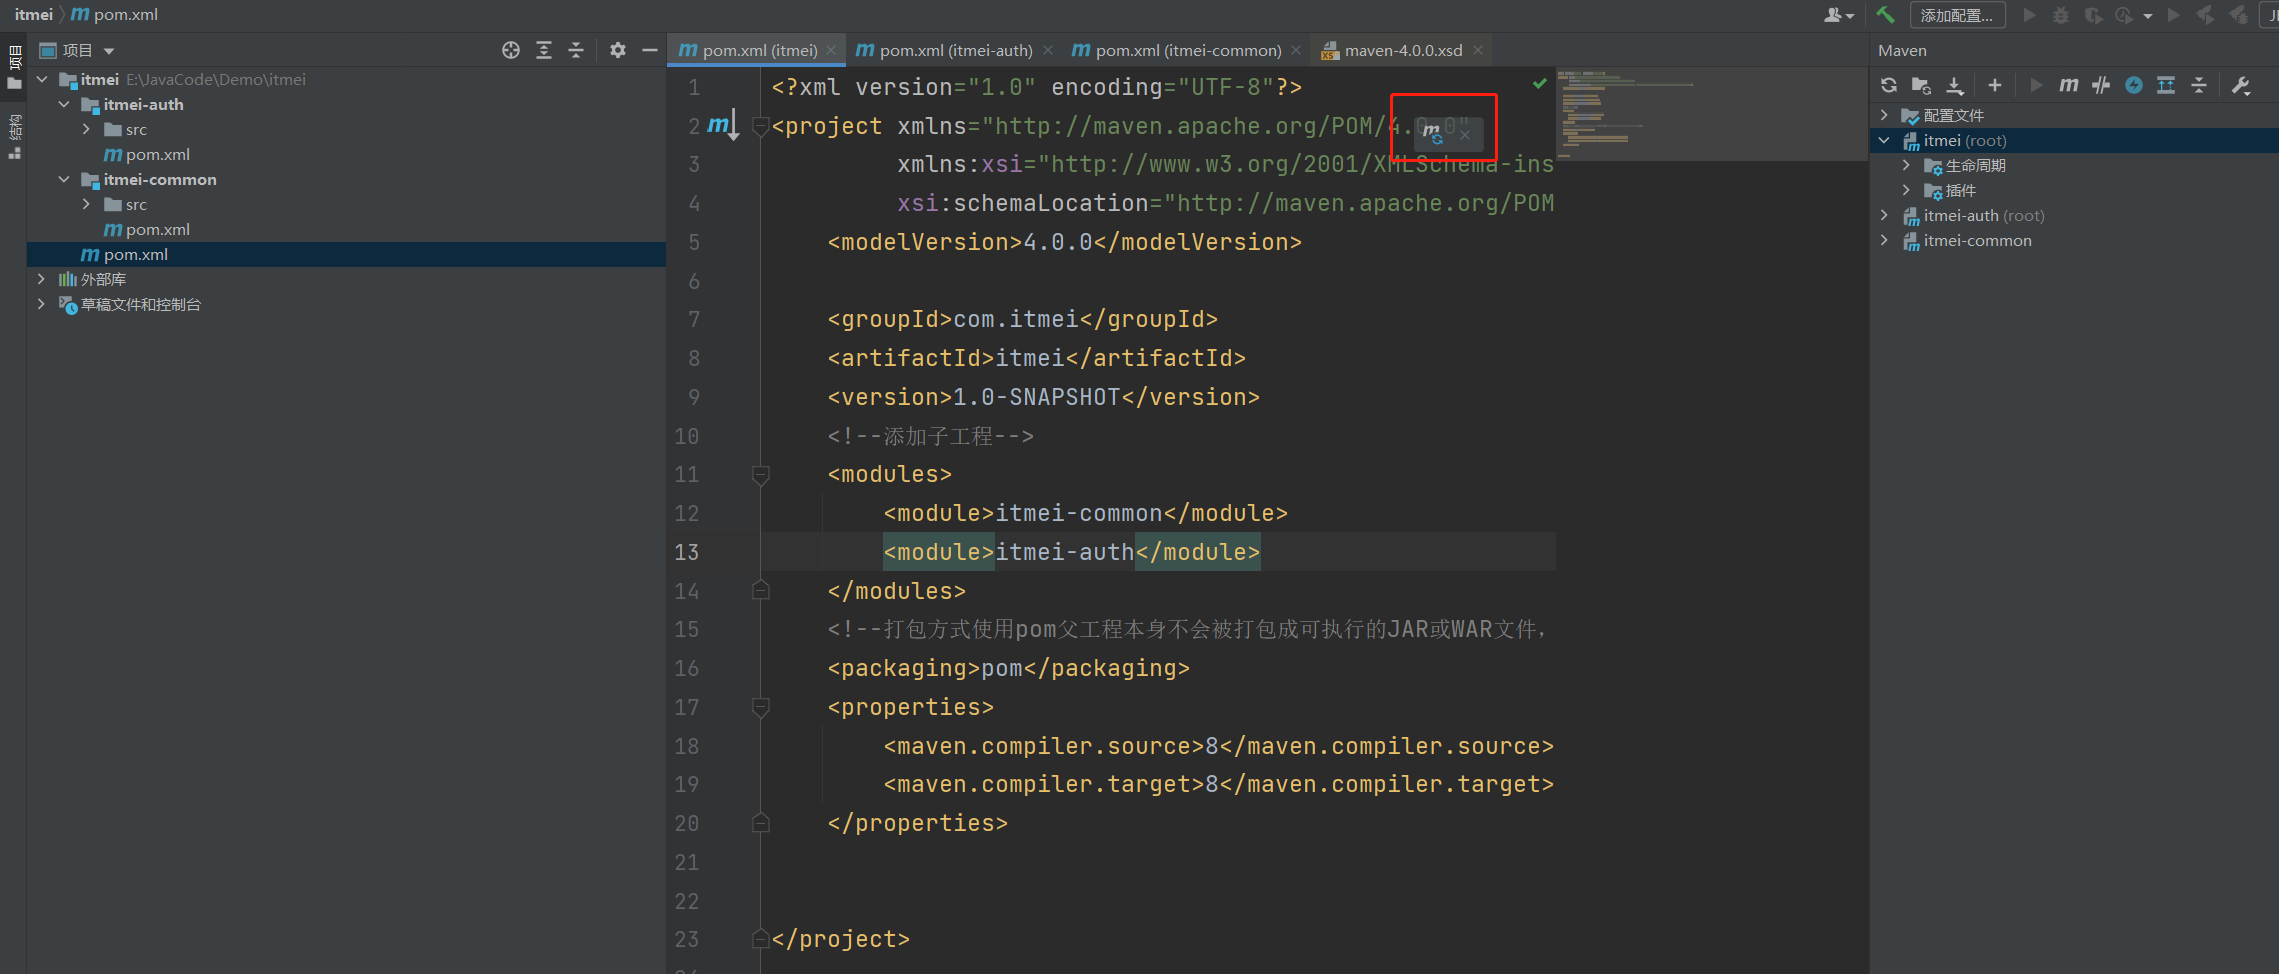Toggle skip tests mode lightning icon

click(2134, 85)
